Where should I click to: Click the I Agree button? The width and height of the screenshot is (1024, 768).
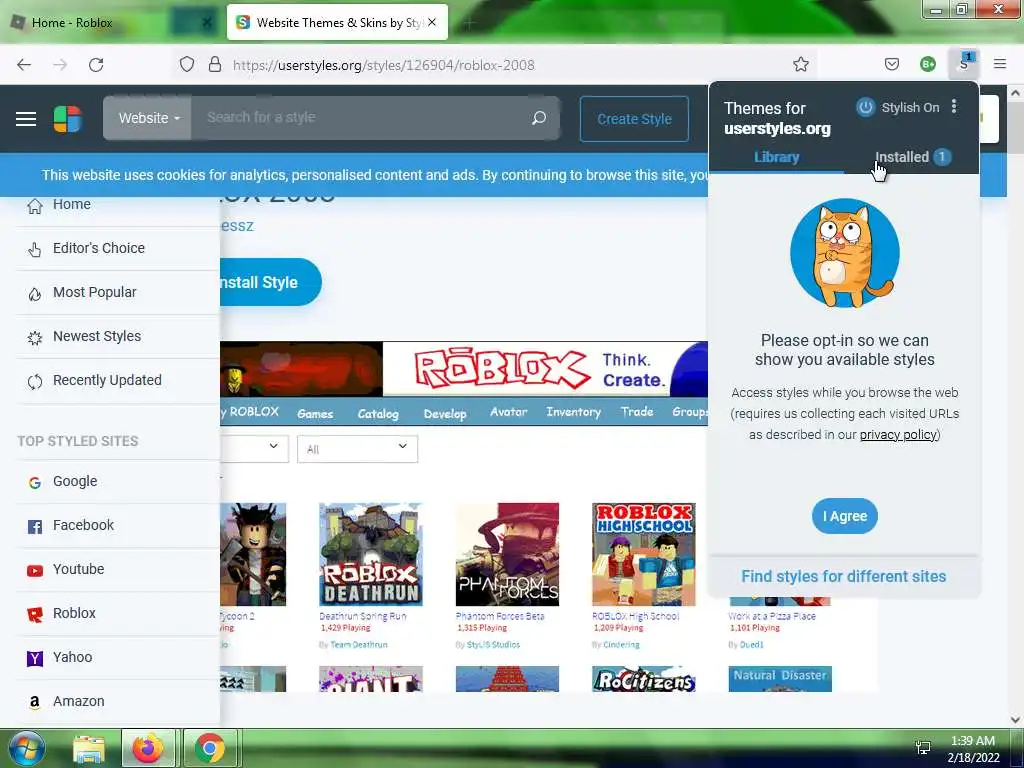[x=844, y=516]
